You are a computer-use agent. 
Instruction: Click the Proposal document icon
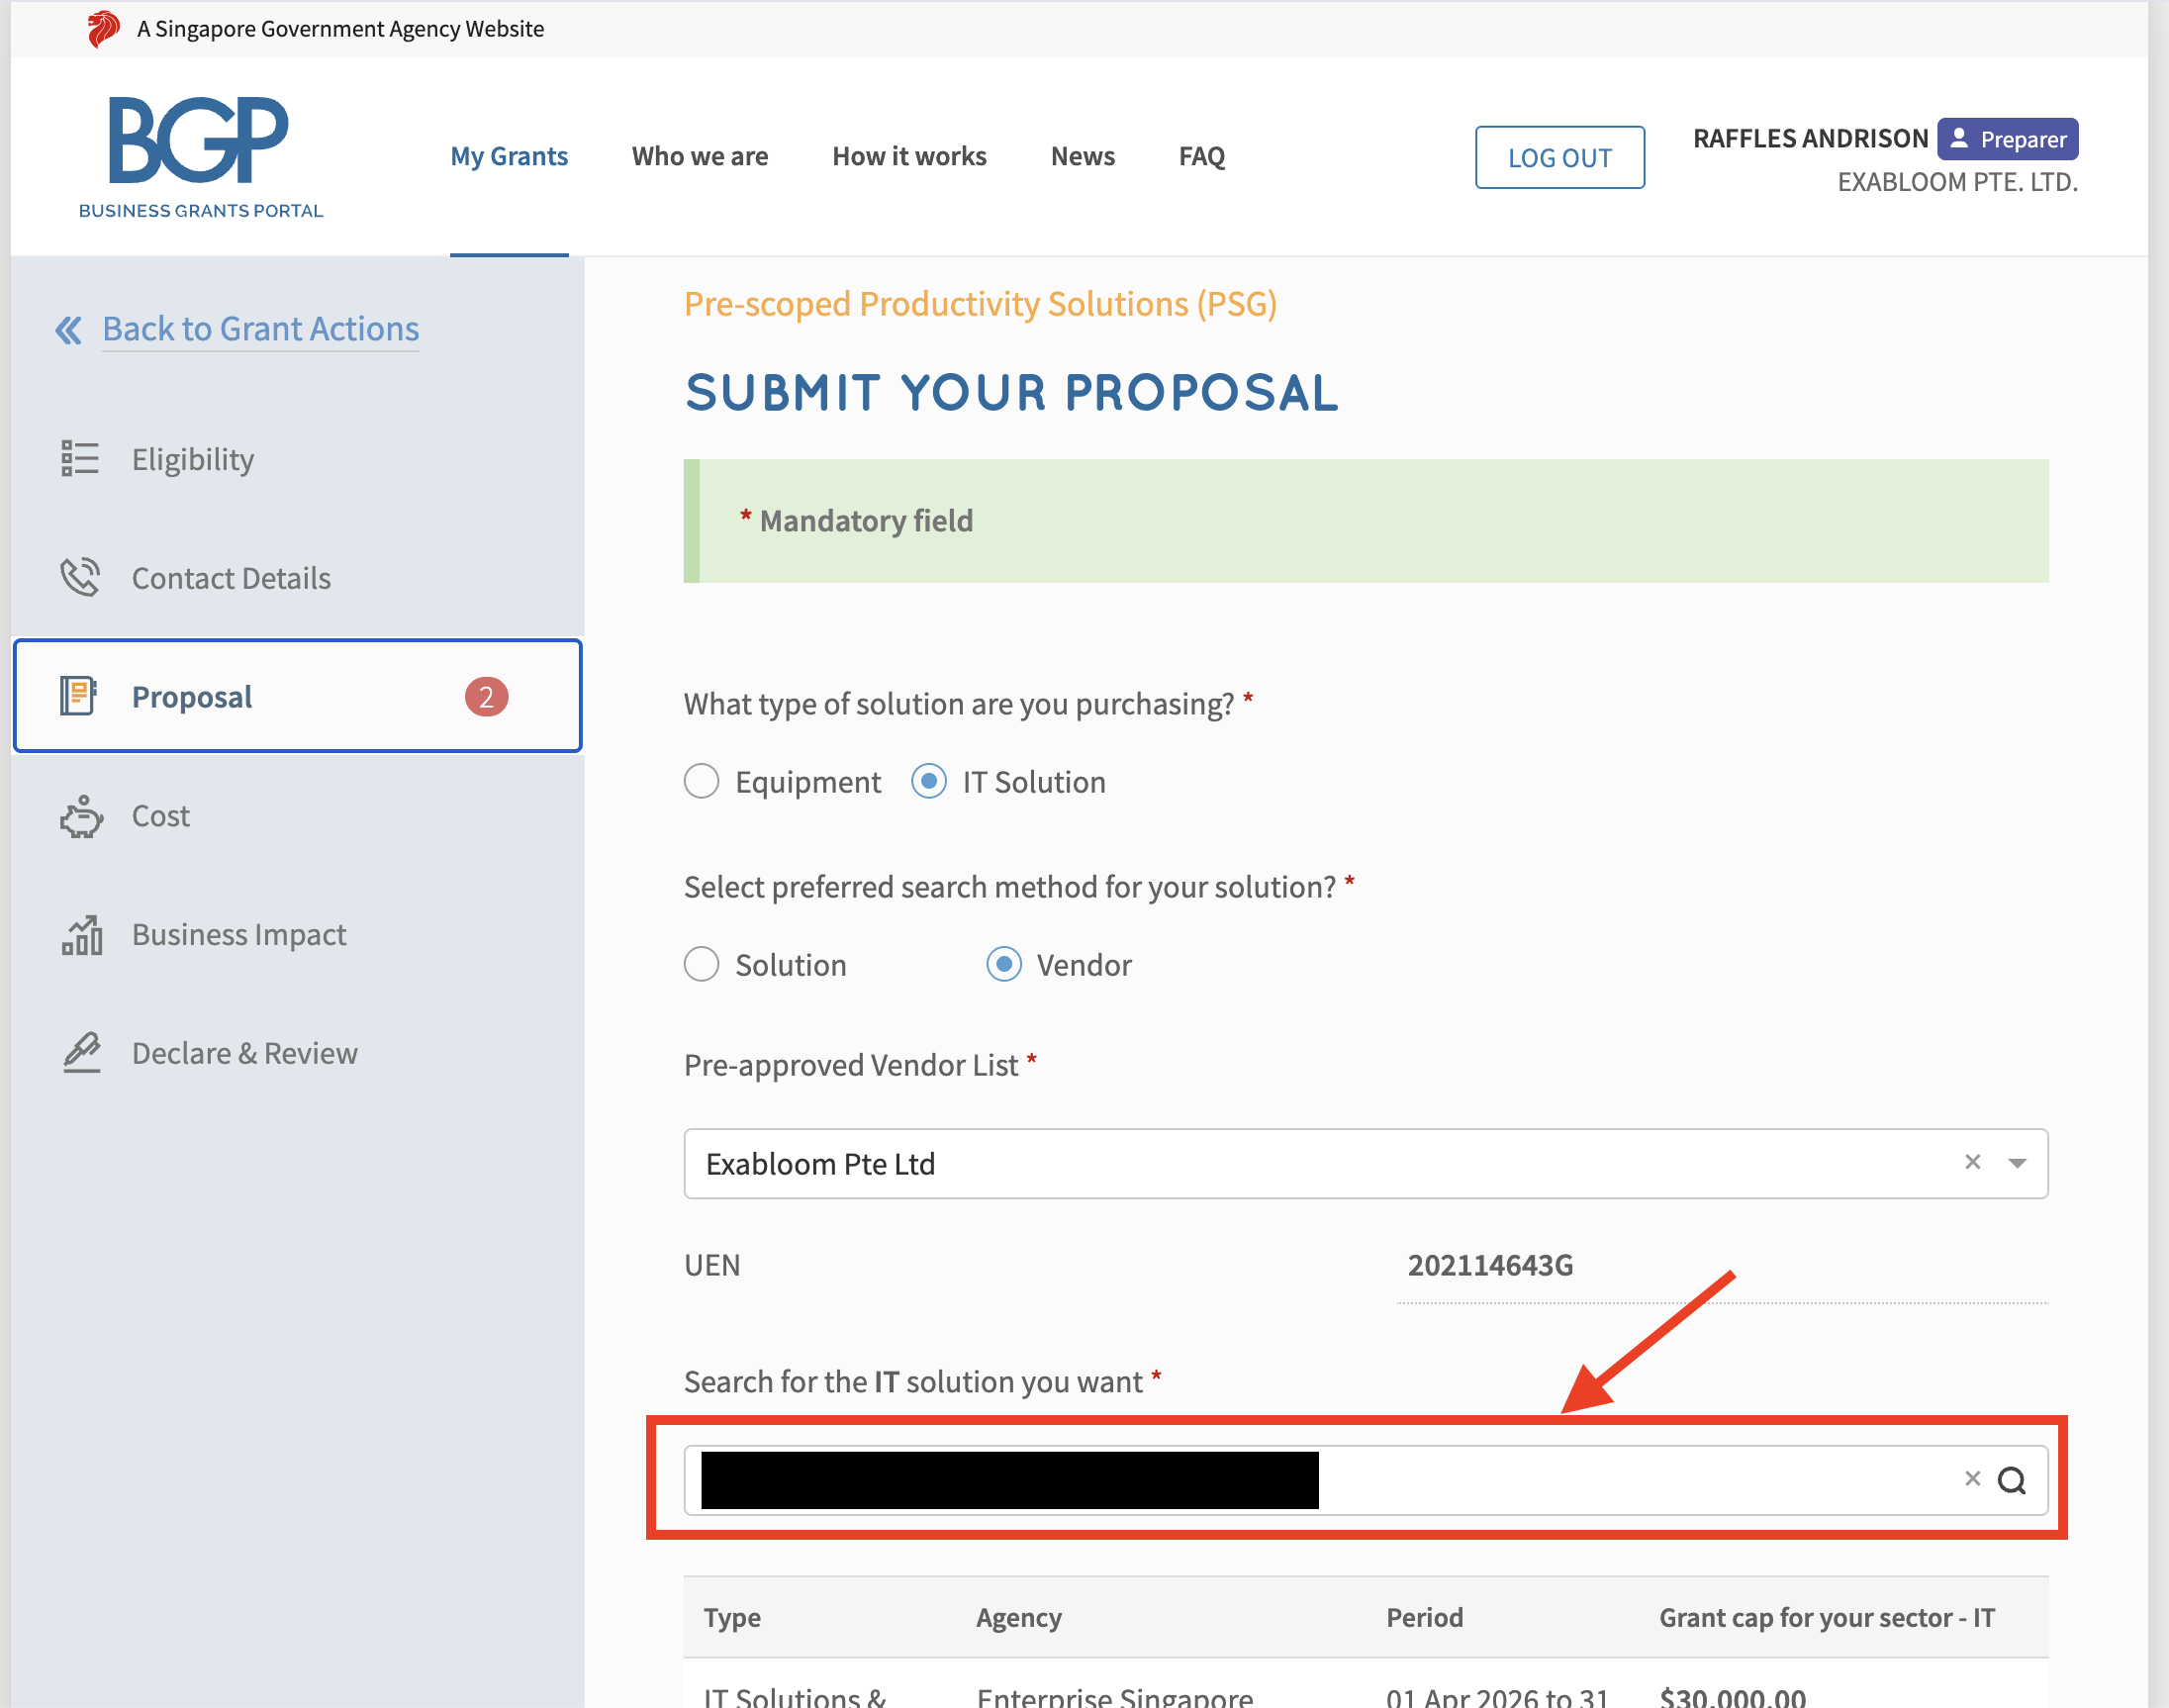[x=78, y=696]
